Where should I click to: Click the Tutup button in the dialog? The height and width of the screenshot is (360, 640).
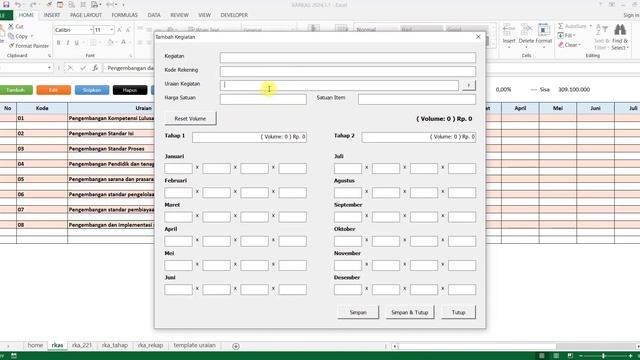point(458,312)
